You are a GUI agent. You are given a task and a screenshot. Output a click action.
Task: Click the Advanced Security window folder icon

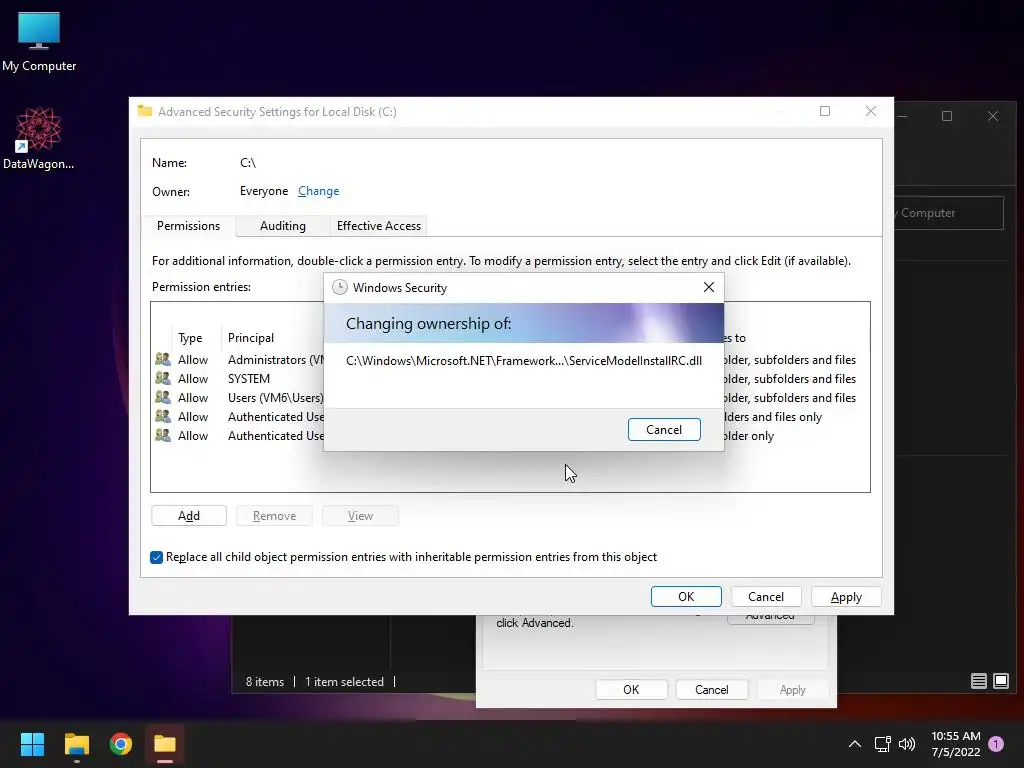coord(145,111)
